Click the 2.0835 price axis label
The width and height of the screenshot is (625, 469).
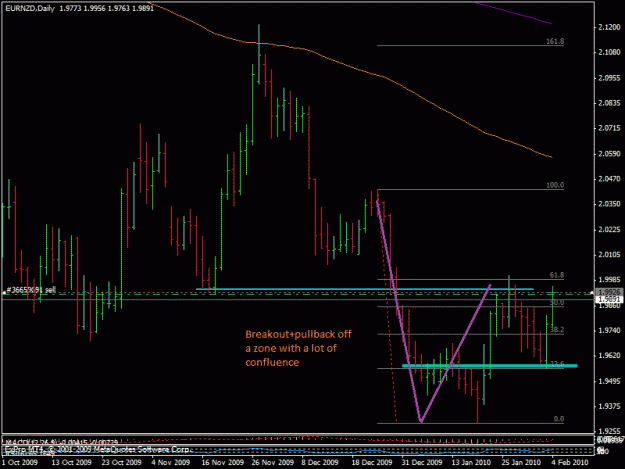click(609, 103)
